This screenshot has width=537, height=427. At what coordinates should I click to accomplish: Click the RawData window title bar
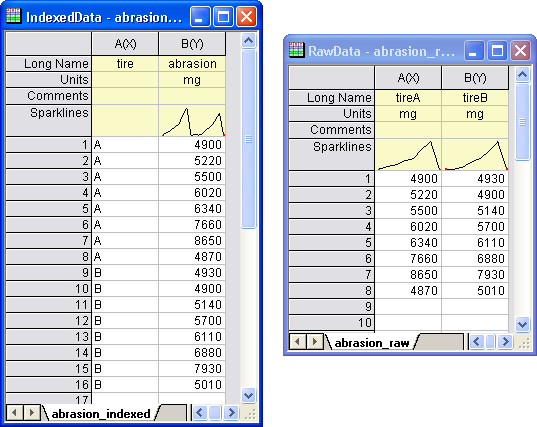[x=382, y=51]
